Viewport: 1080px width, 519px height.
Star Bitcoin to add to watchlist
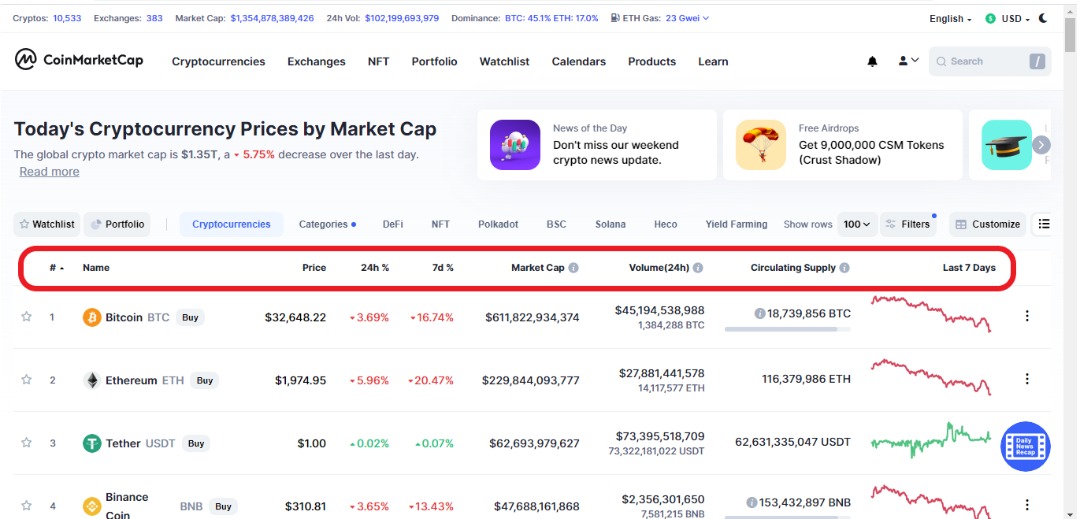(26, 317)
